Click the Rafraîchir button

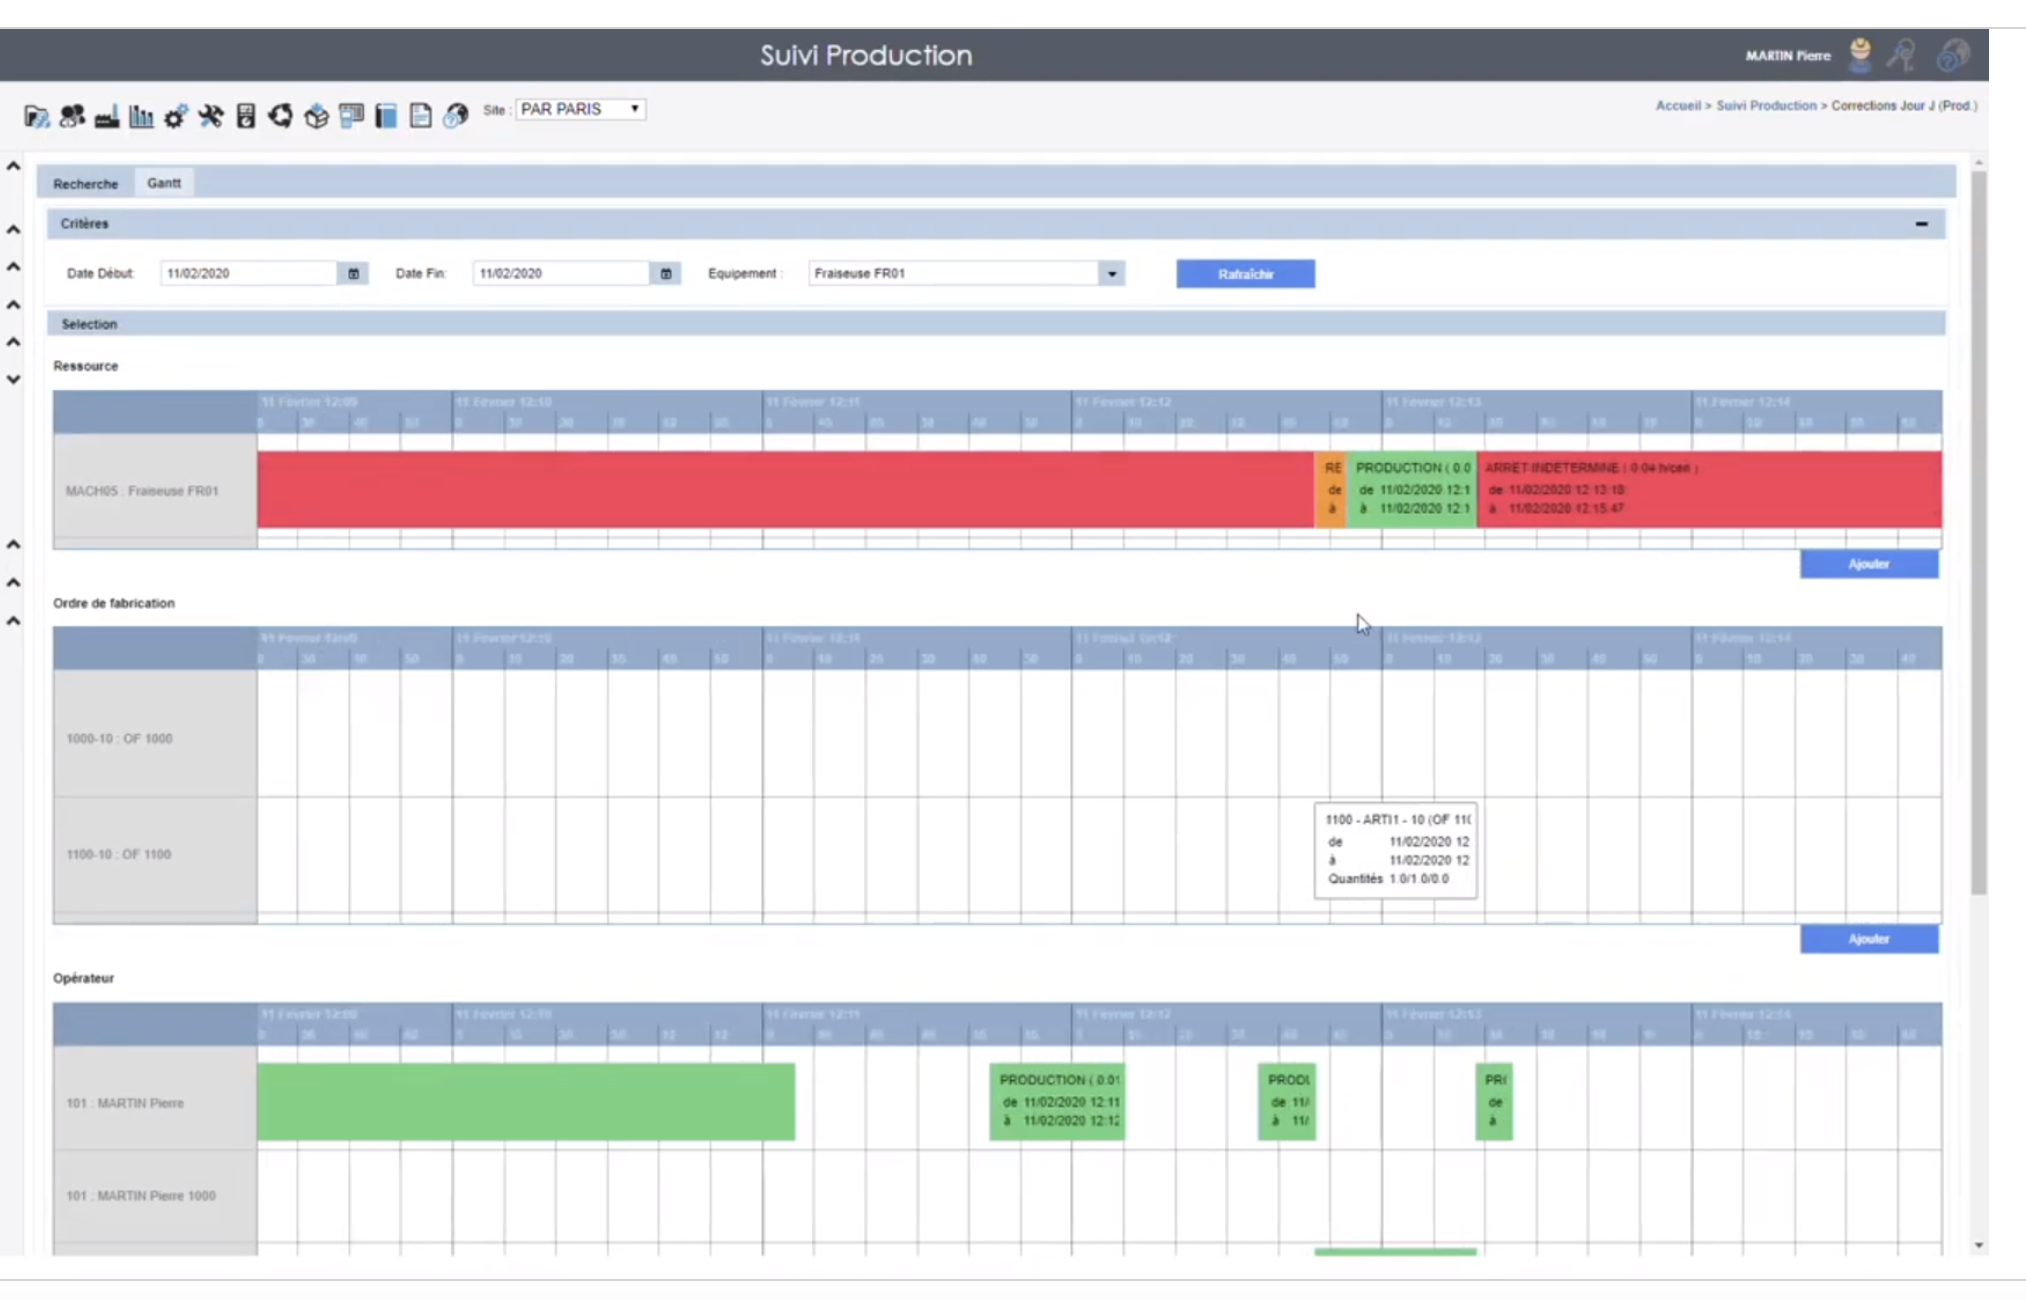pyautogui.click(x=1245, y=274)
